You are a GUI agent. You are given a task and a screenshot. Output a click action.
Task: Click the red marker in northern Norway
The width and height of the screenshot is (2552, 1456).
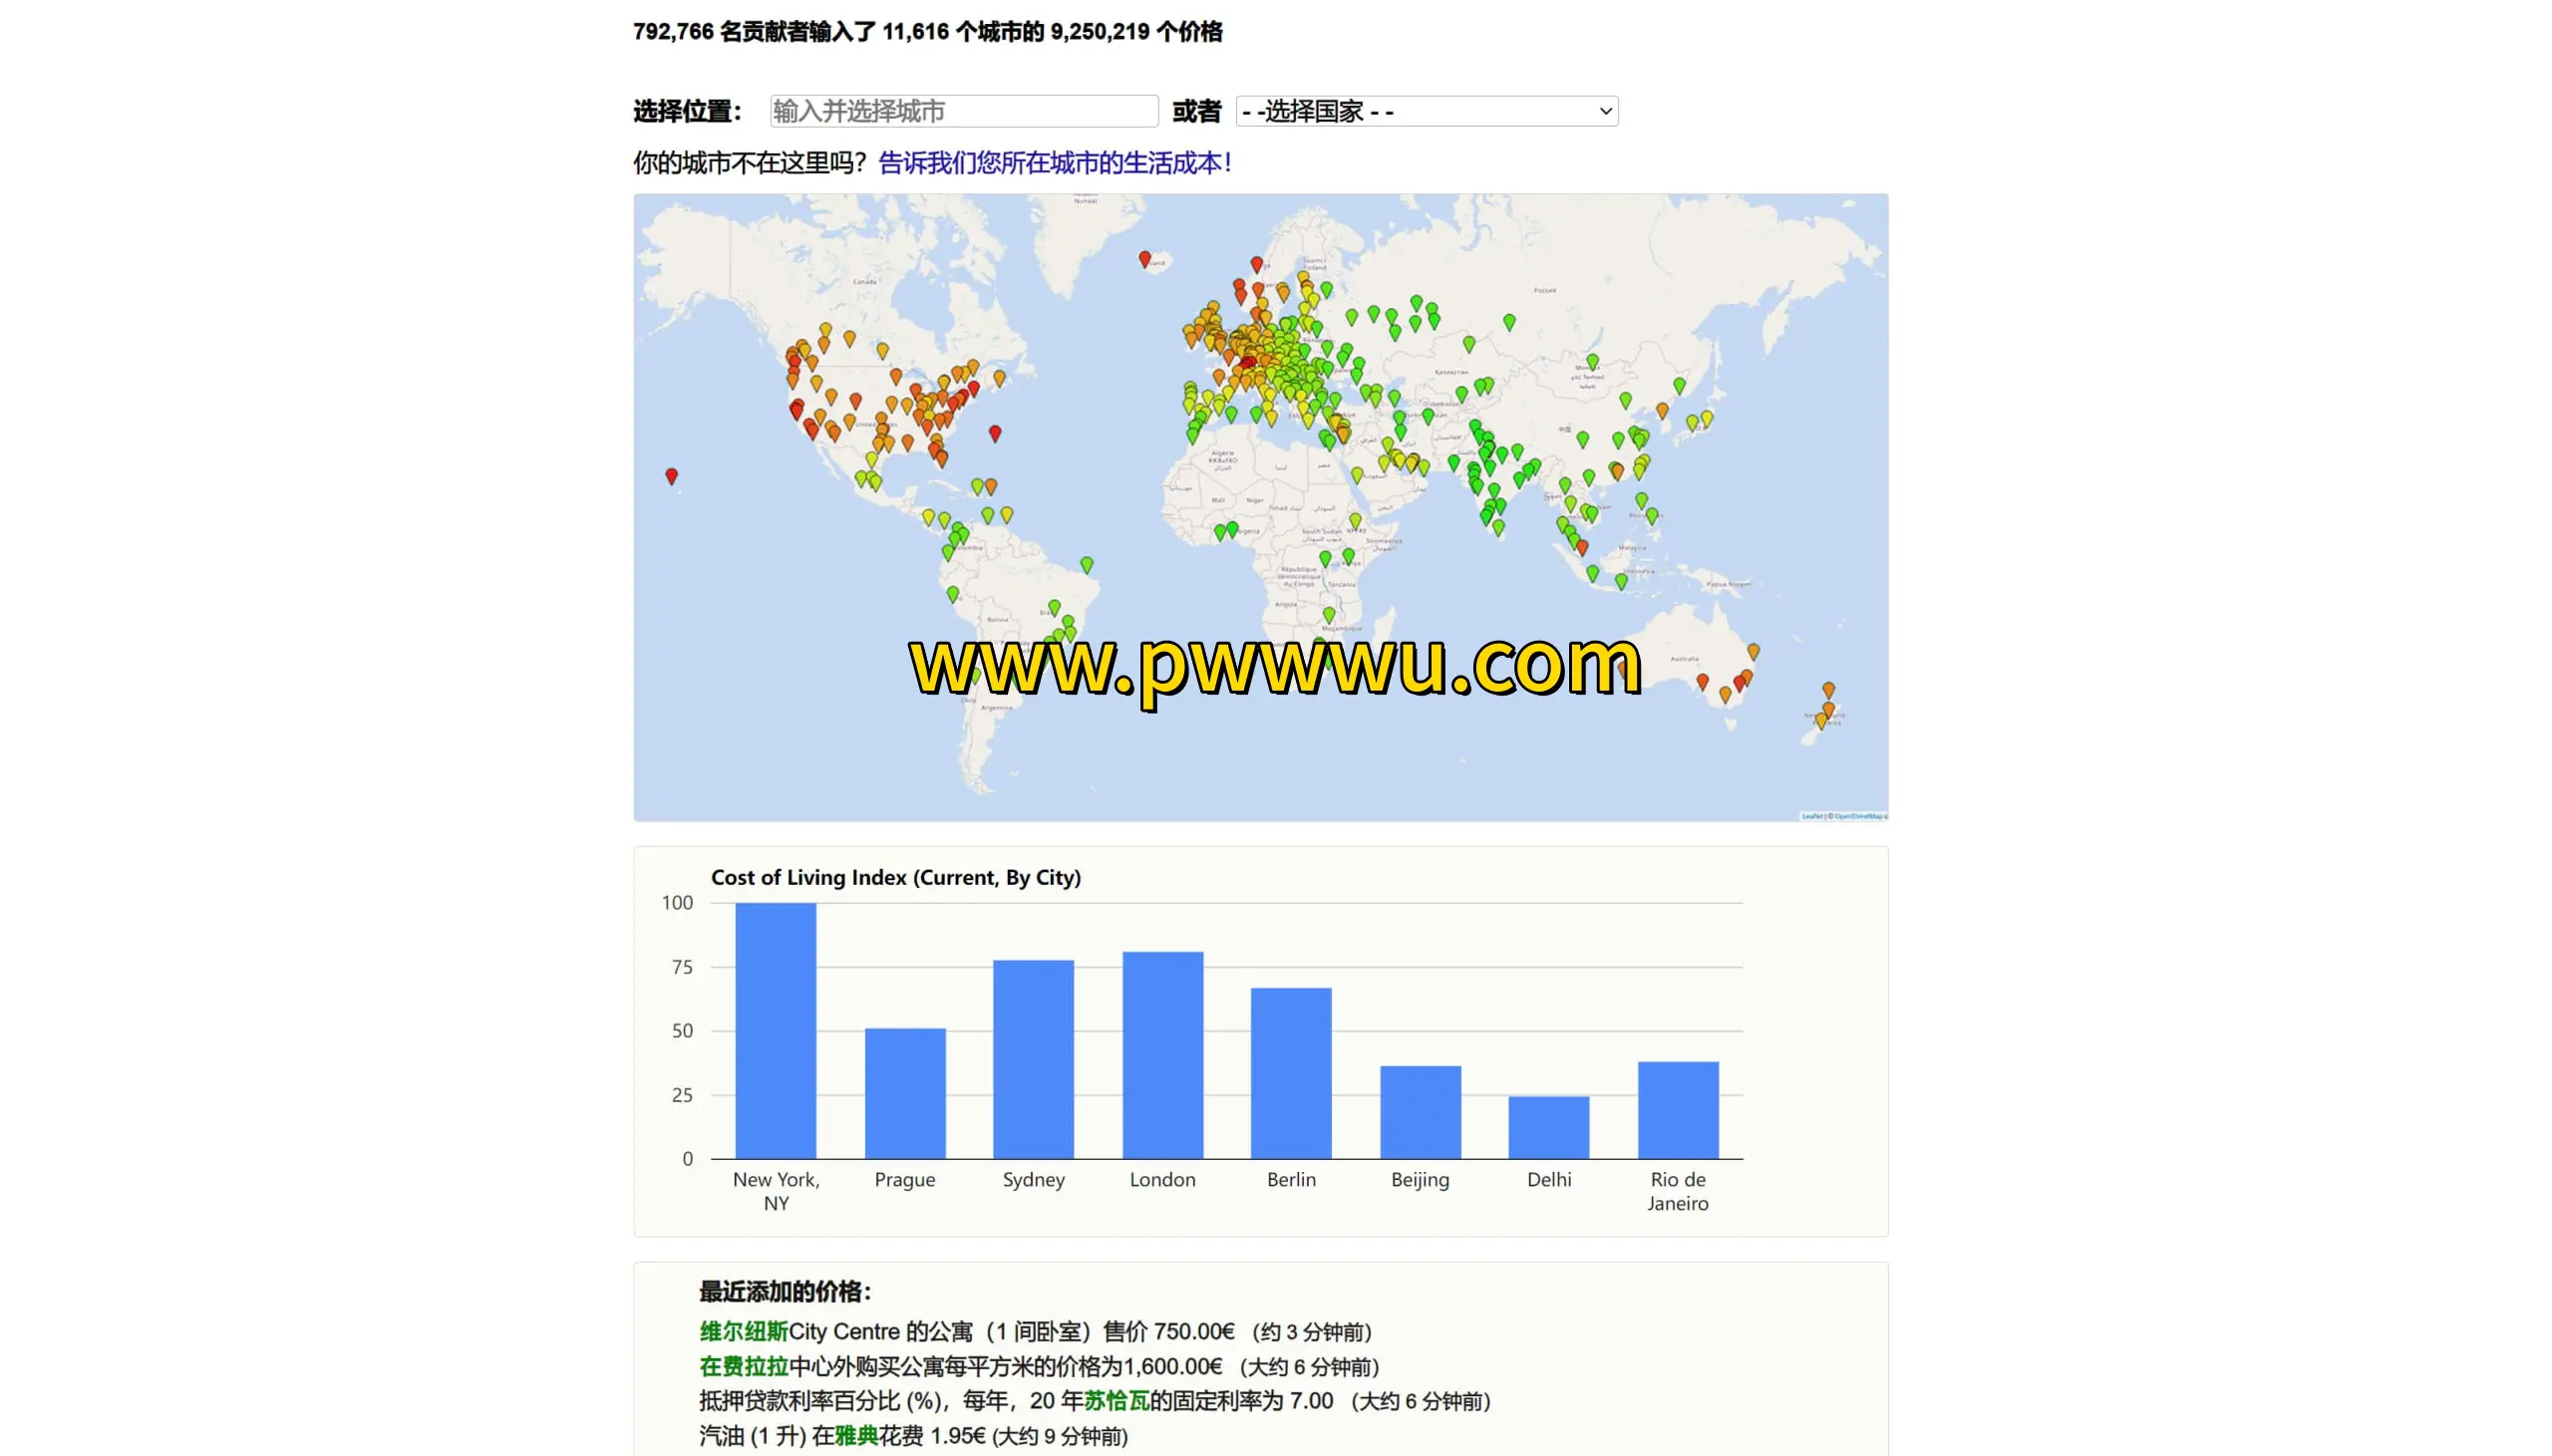(1256, 264)
